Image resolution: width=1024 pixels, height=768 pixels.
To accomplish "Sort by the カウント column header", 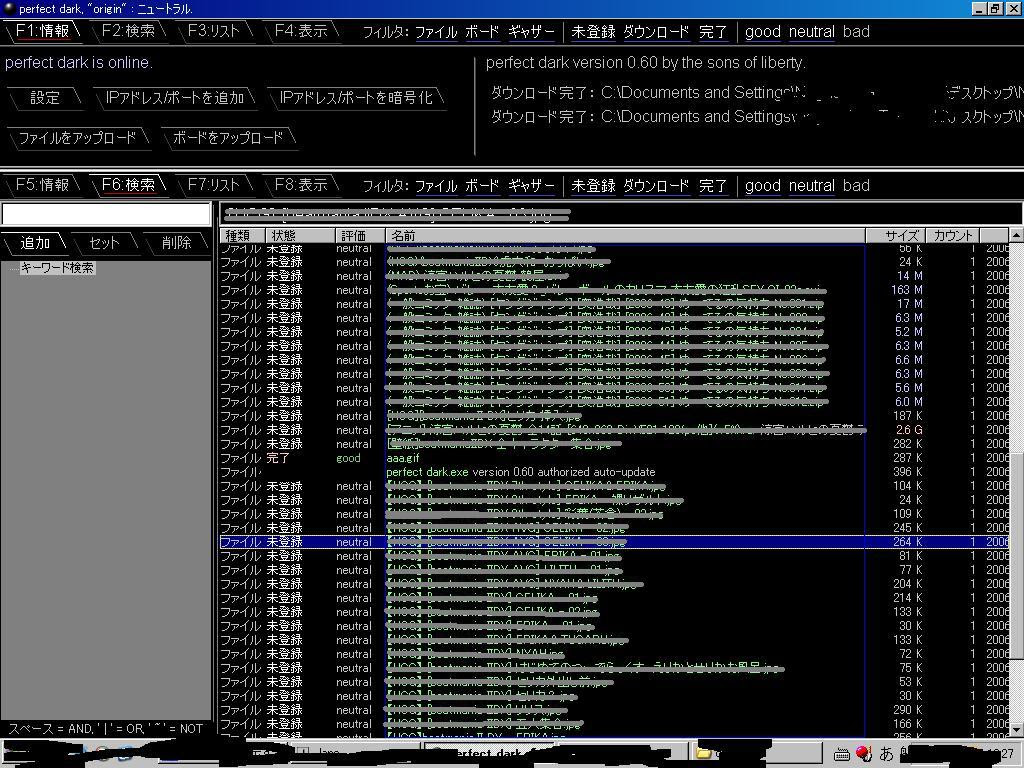I will pyautogui.click(x=953, y=236).
